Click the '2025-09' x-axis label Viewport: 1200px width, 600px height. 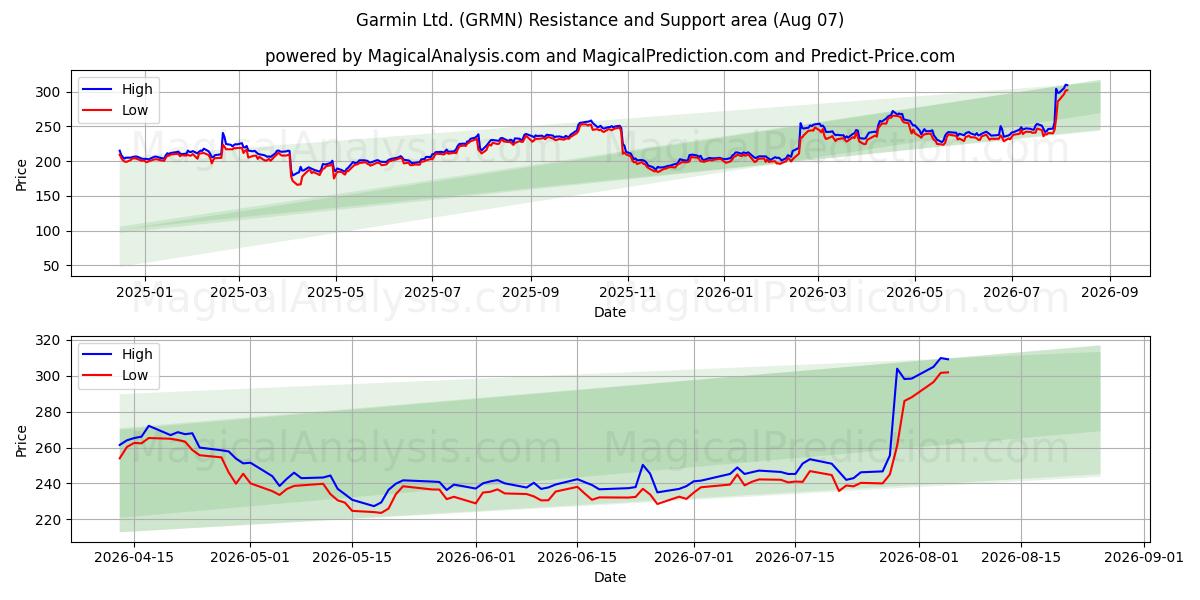tap(530, 293)
